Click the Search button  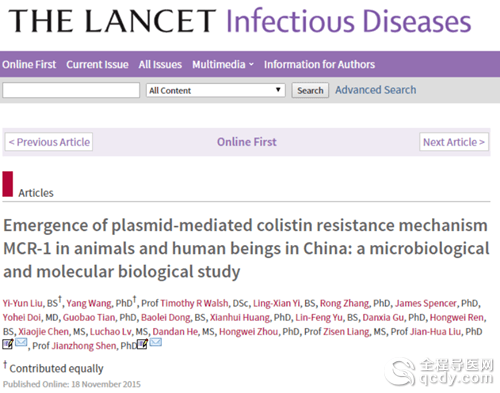tap(310, 90)
